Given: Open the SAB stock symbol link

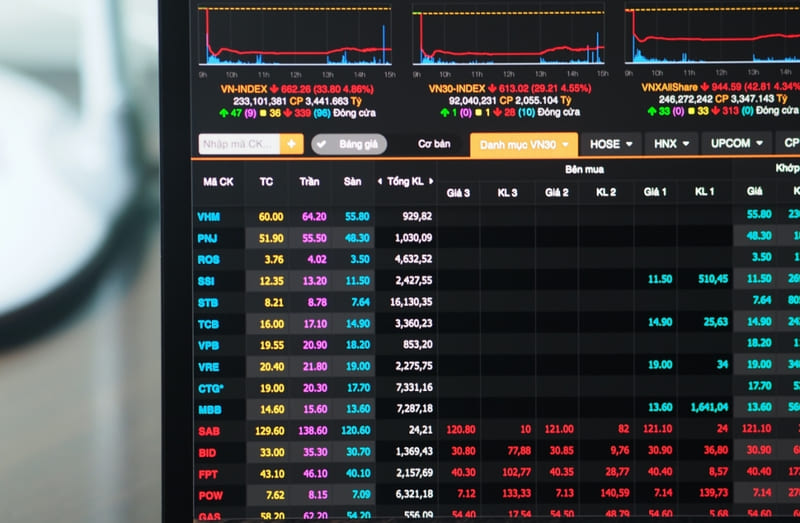Looking at the screenshot, I should 209,431.
